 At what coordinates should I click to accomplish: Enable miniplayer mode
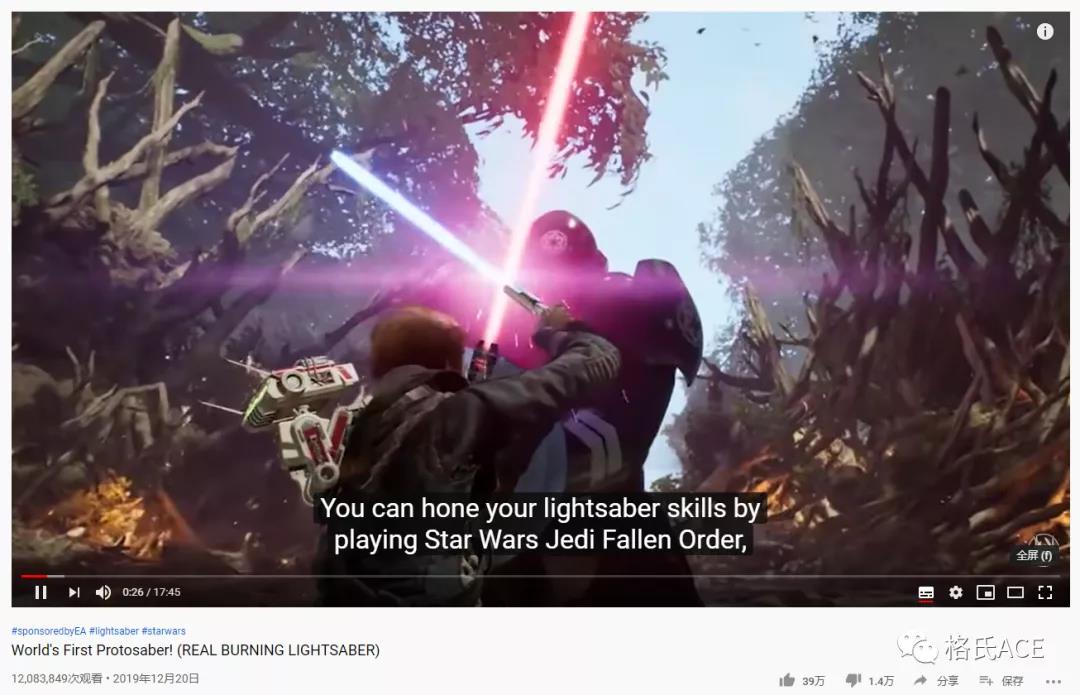tap(986, 592)
